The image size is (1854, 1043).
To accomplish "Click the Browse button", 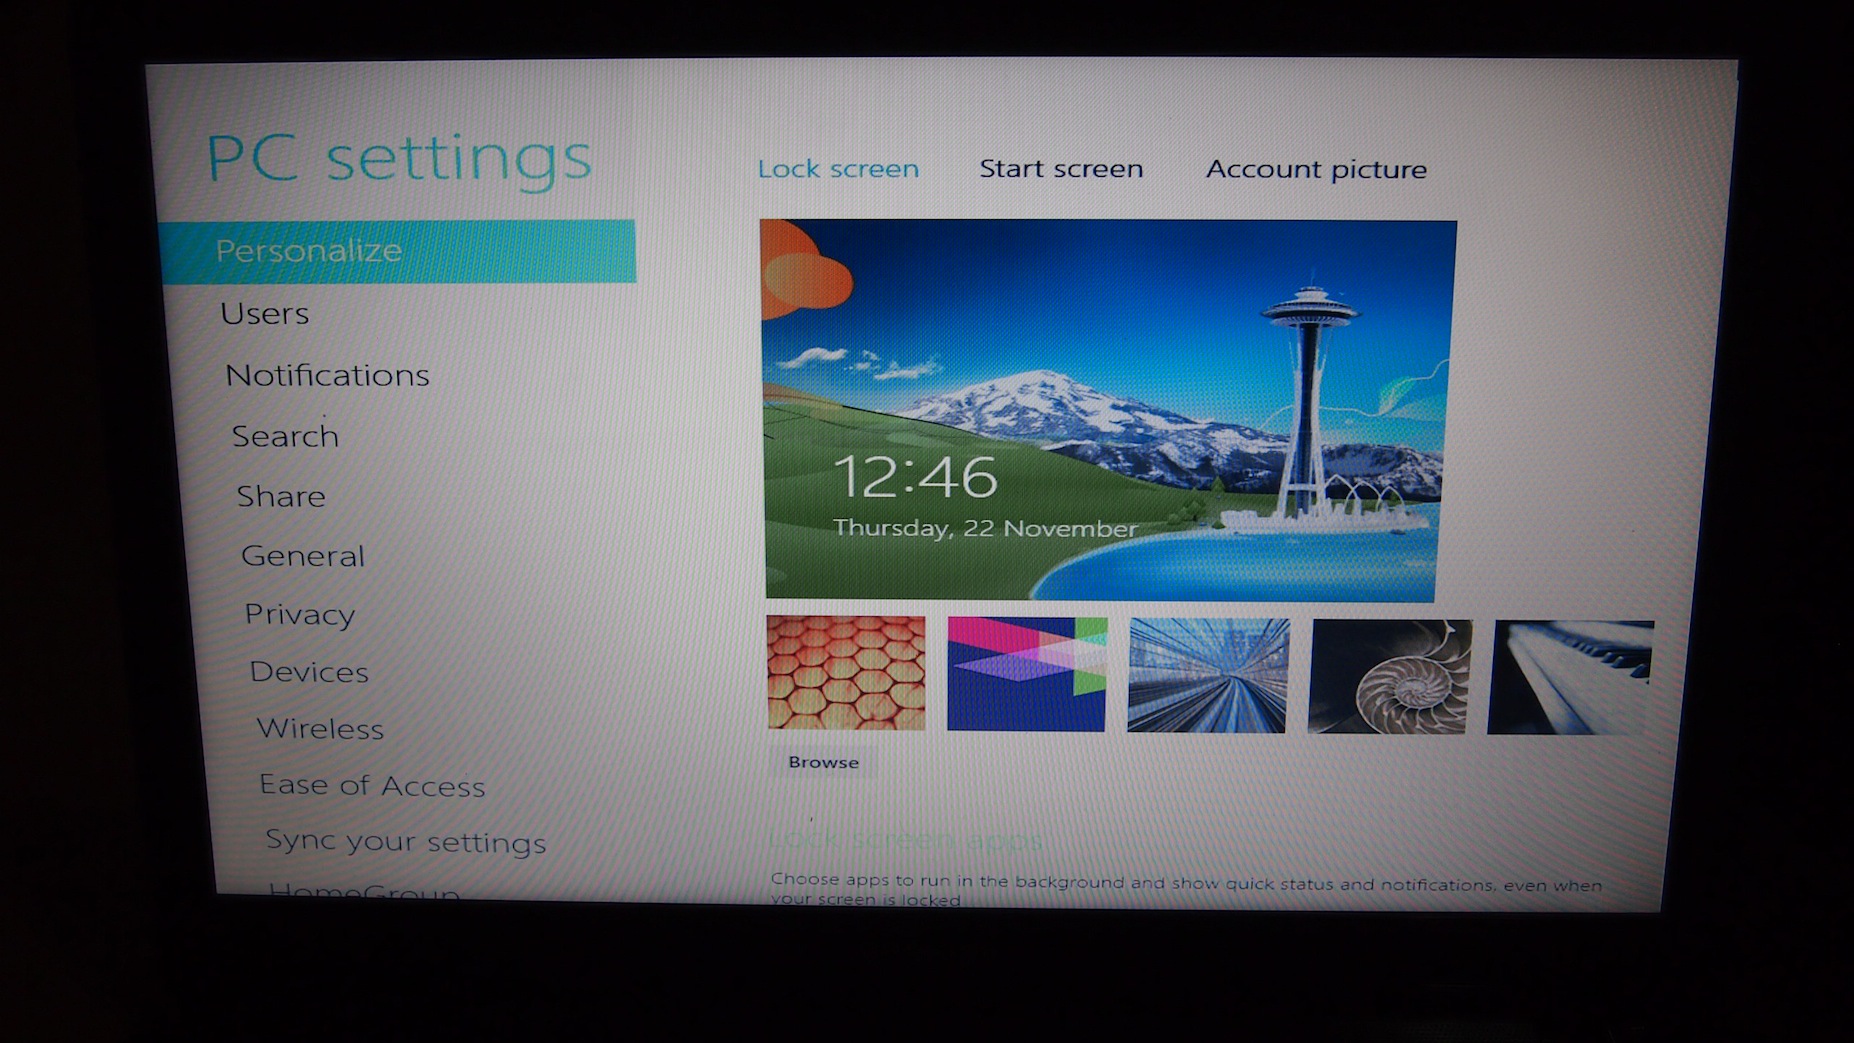I will [x=823, y=762].
